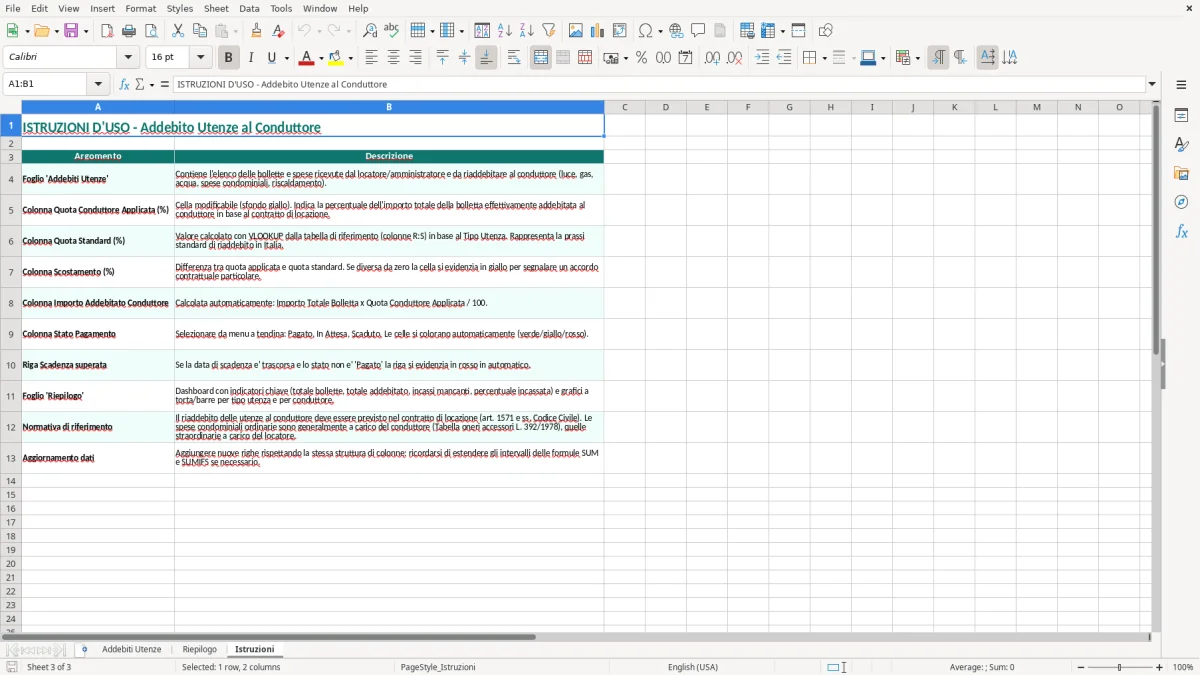Apply the yellow background color swatch
The height and width of the screenshot is (675, 1200).
tap(336, 58)
